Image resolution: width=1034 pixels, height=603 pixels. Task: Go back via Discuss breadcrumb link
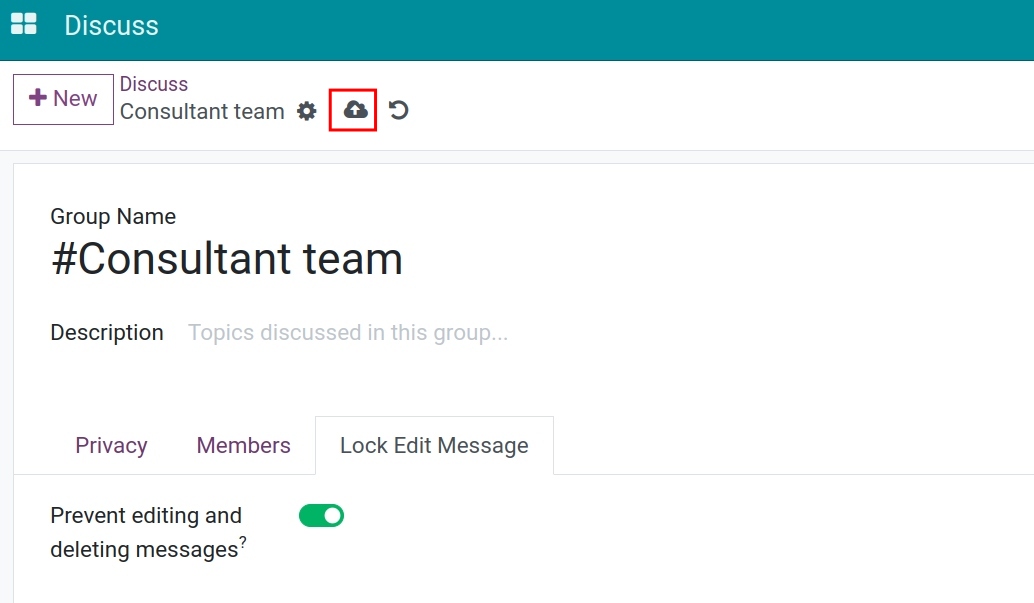coord(154,84)
